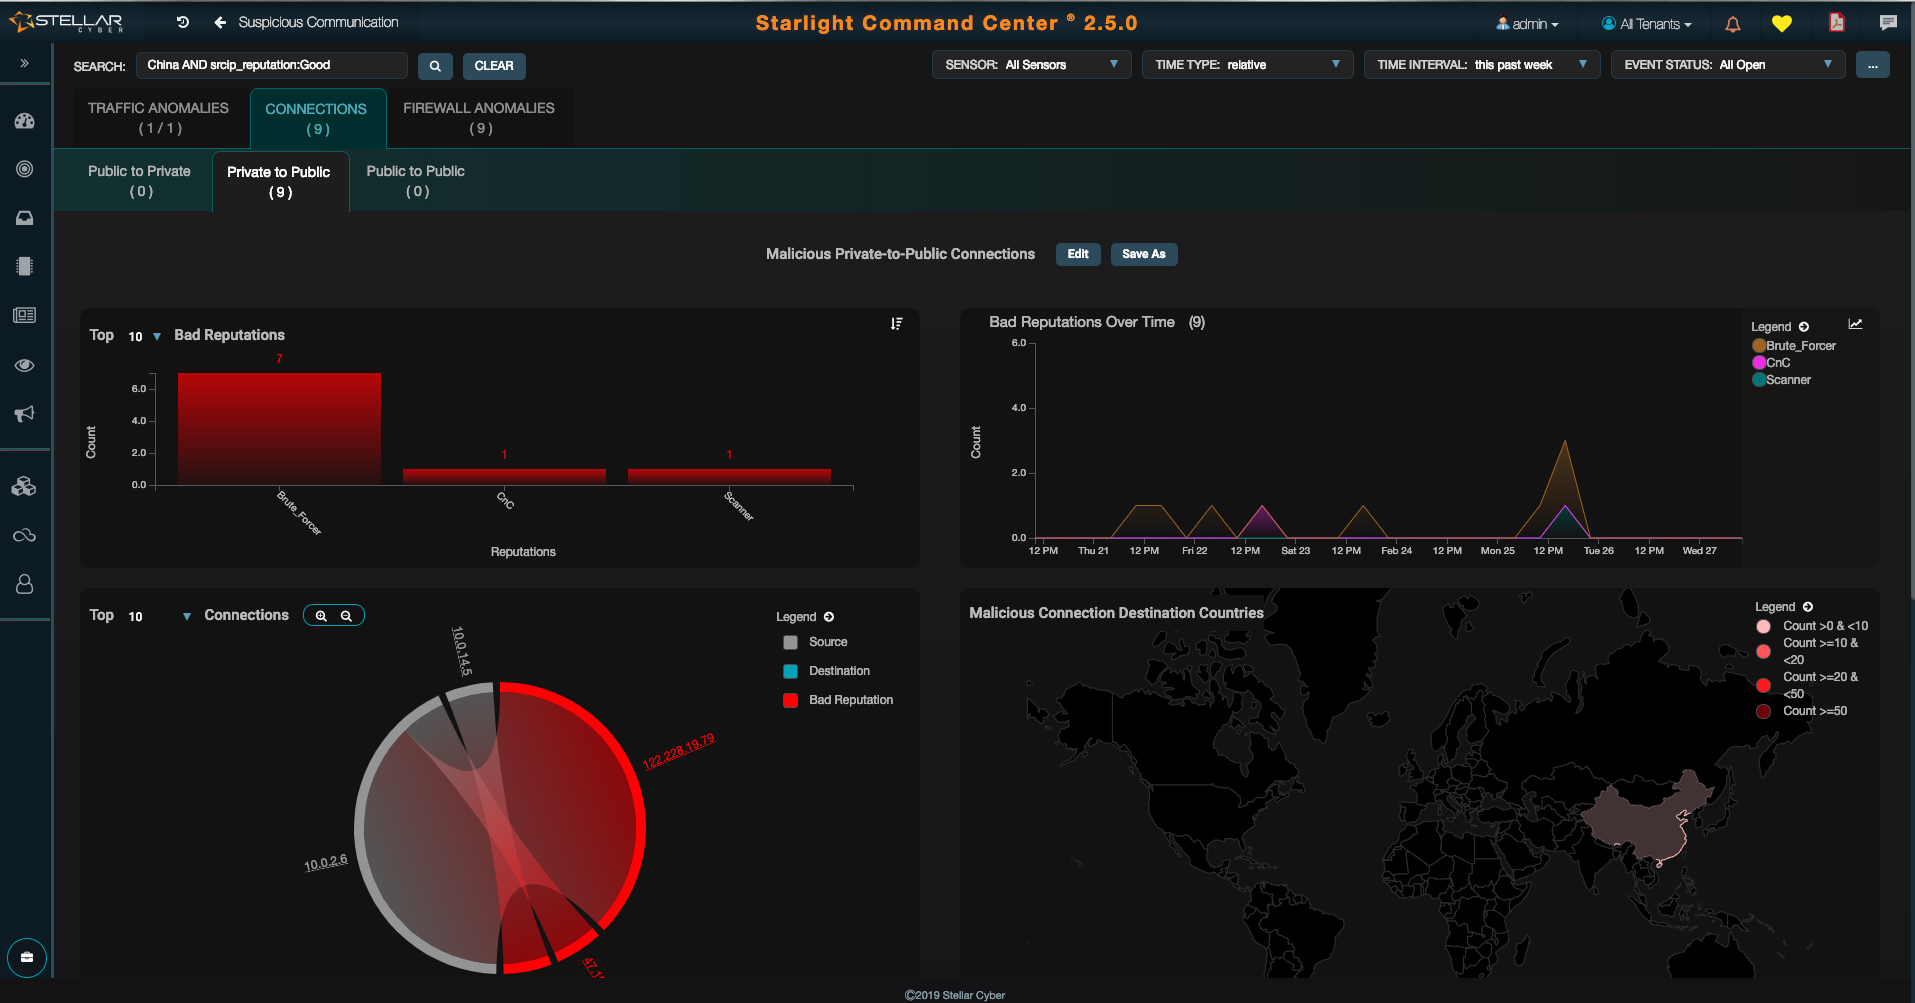Click the 122.228.19.79 chord label
The height and width of the screenshot is (1003, 1915).
pos(679,752)
